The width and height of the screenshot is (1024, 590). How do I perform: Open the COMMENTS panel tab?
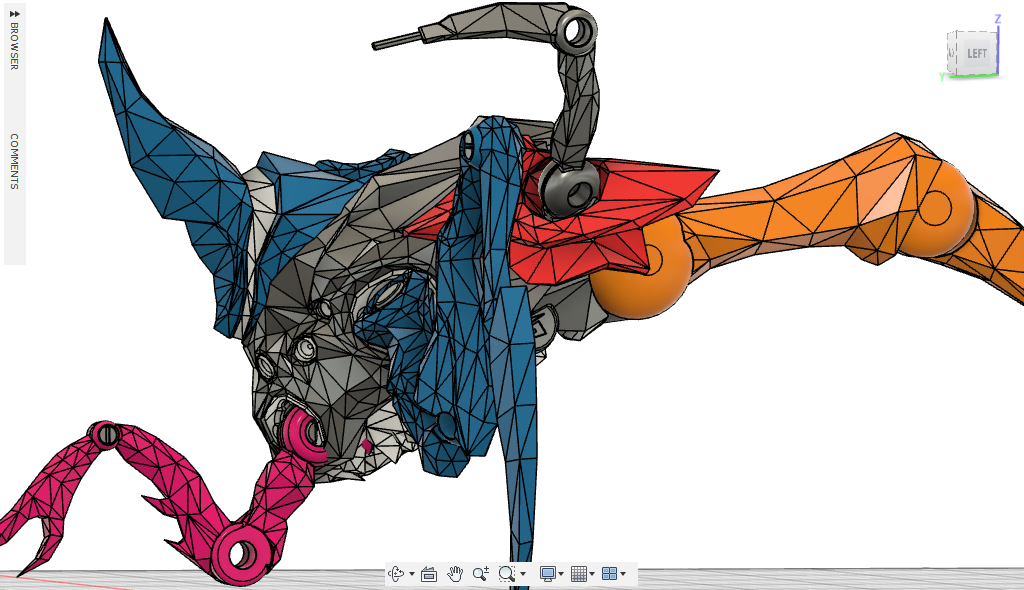click(14, 161)
